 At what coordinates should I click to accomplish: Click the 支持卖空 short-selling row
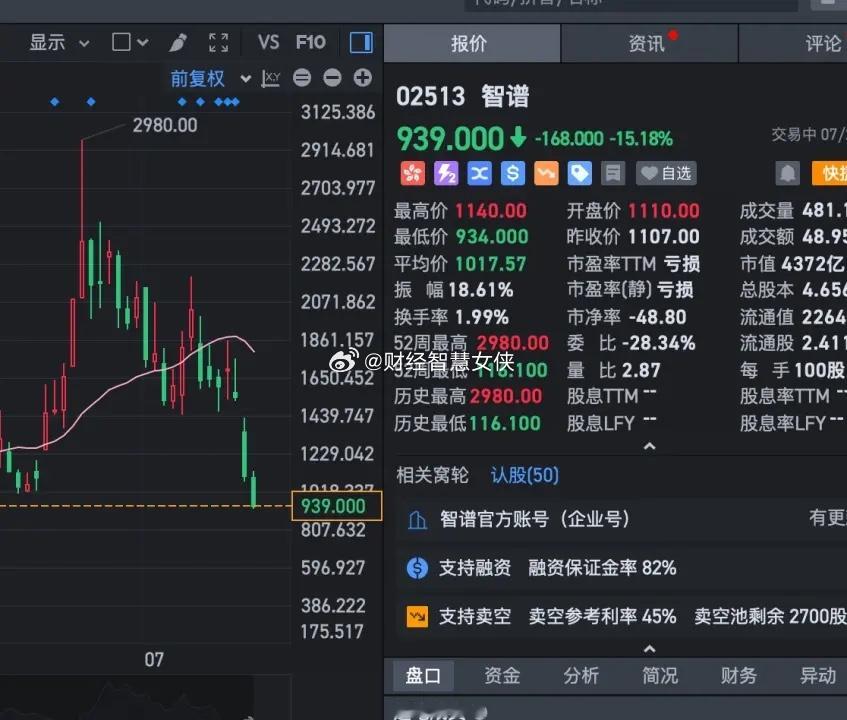point(621,616)
